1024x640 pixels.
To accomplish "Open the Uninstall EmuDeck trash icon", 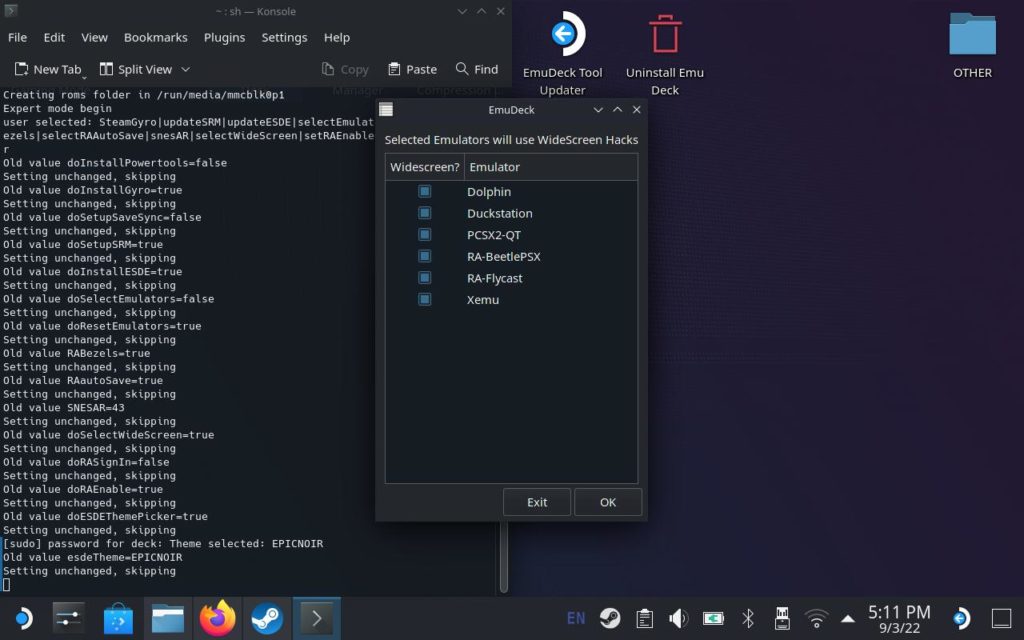I will [665, 54].
